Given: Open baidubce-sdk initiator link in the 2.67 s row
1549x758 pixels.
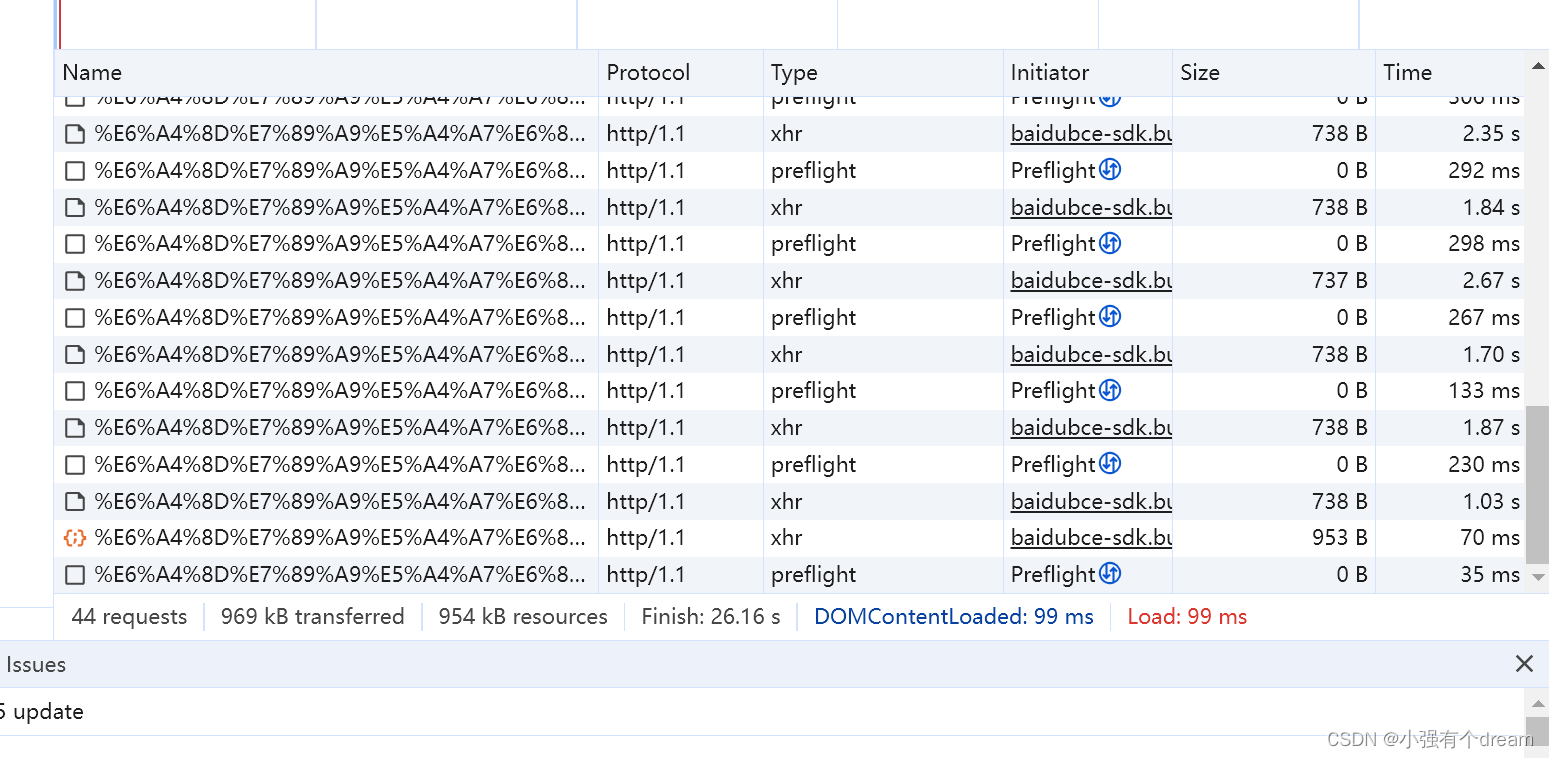Looking at the screenshot, I should point(1091,281).
